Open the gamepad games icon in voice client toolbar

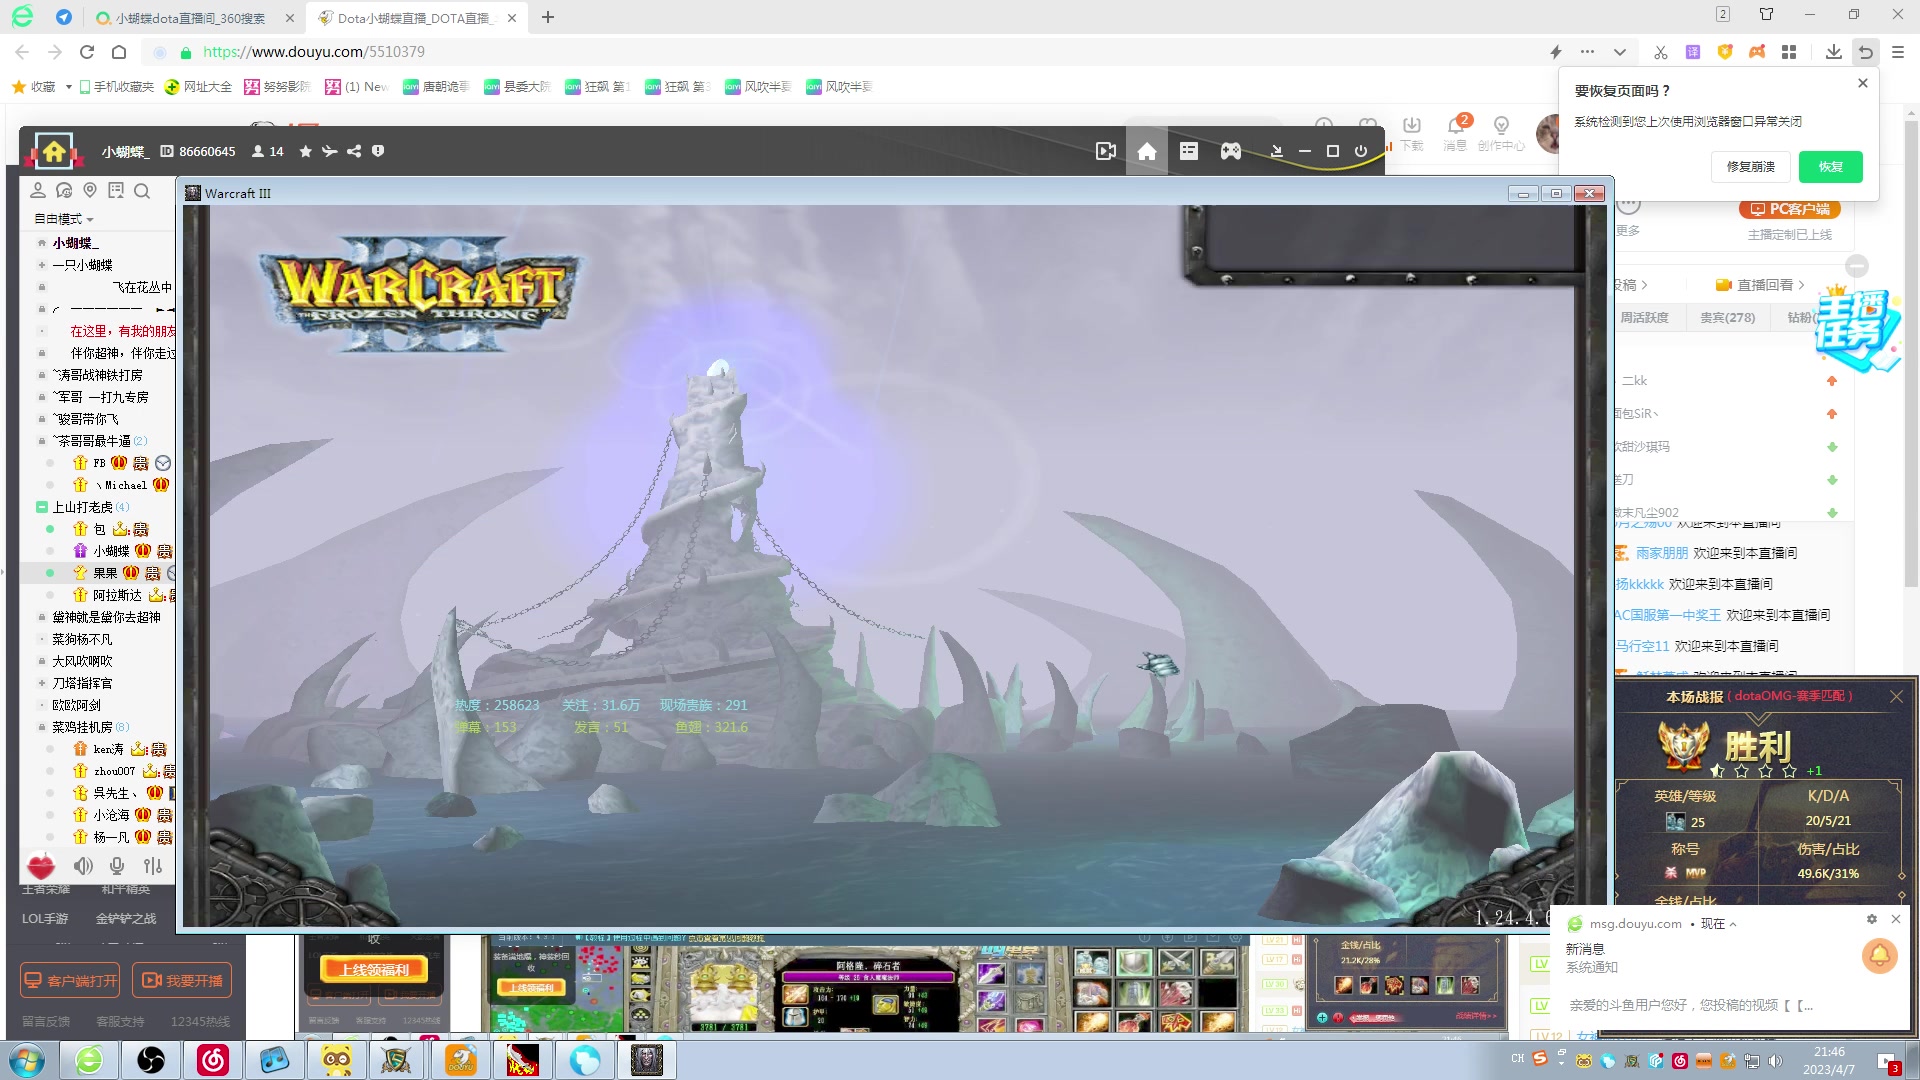coord(1231,151)
